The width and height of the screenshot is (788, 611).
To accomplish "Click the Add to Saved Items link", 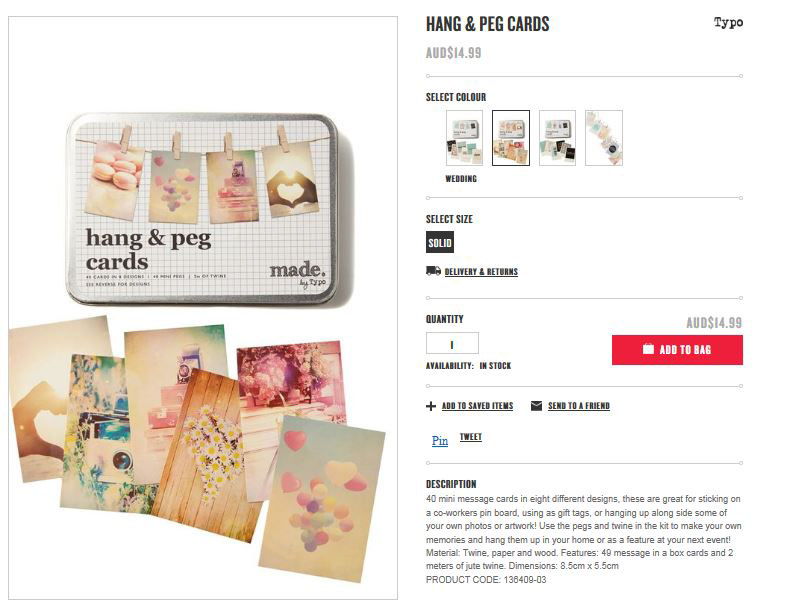I will [477, 405].
